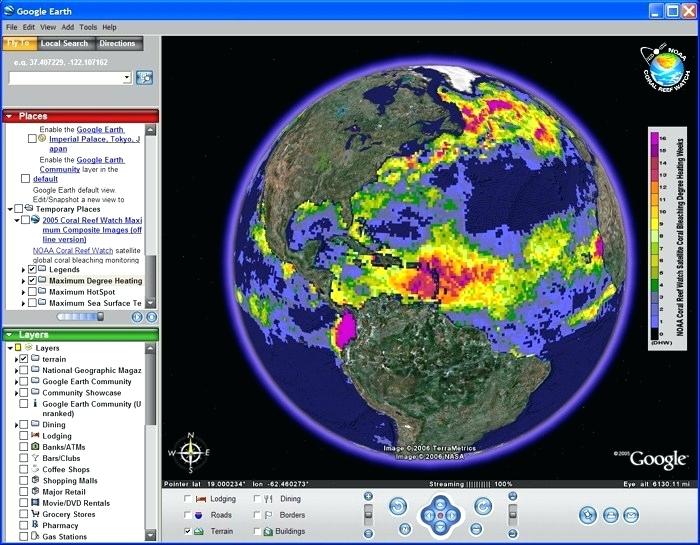Screen dimensions: 700x545
Task: Open the search box dropdown arrow
Action: click(x=127, y=78)
